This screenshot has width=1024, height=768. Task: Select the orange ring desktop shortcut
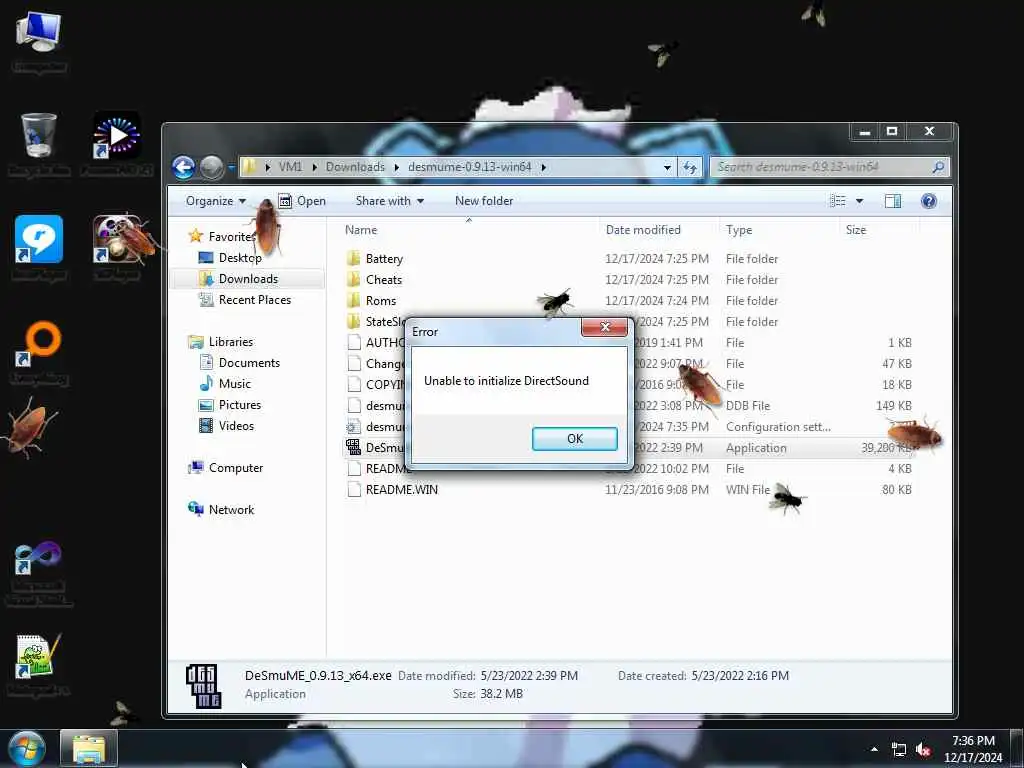[39, 351]
